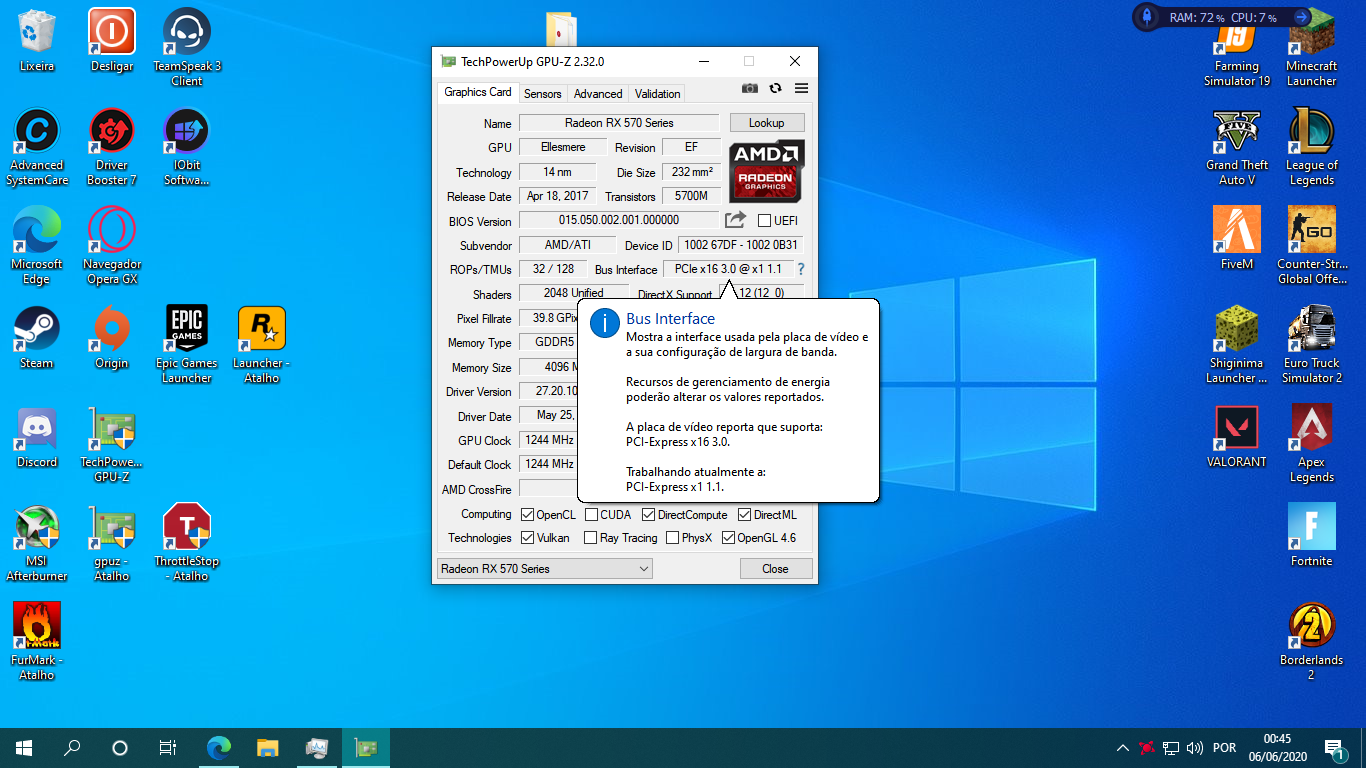The height and width of the screenshot is (768, 1366).
Task: Open Navegador Opera GX
Action: click(x=112, y=246)
